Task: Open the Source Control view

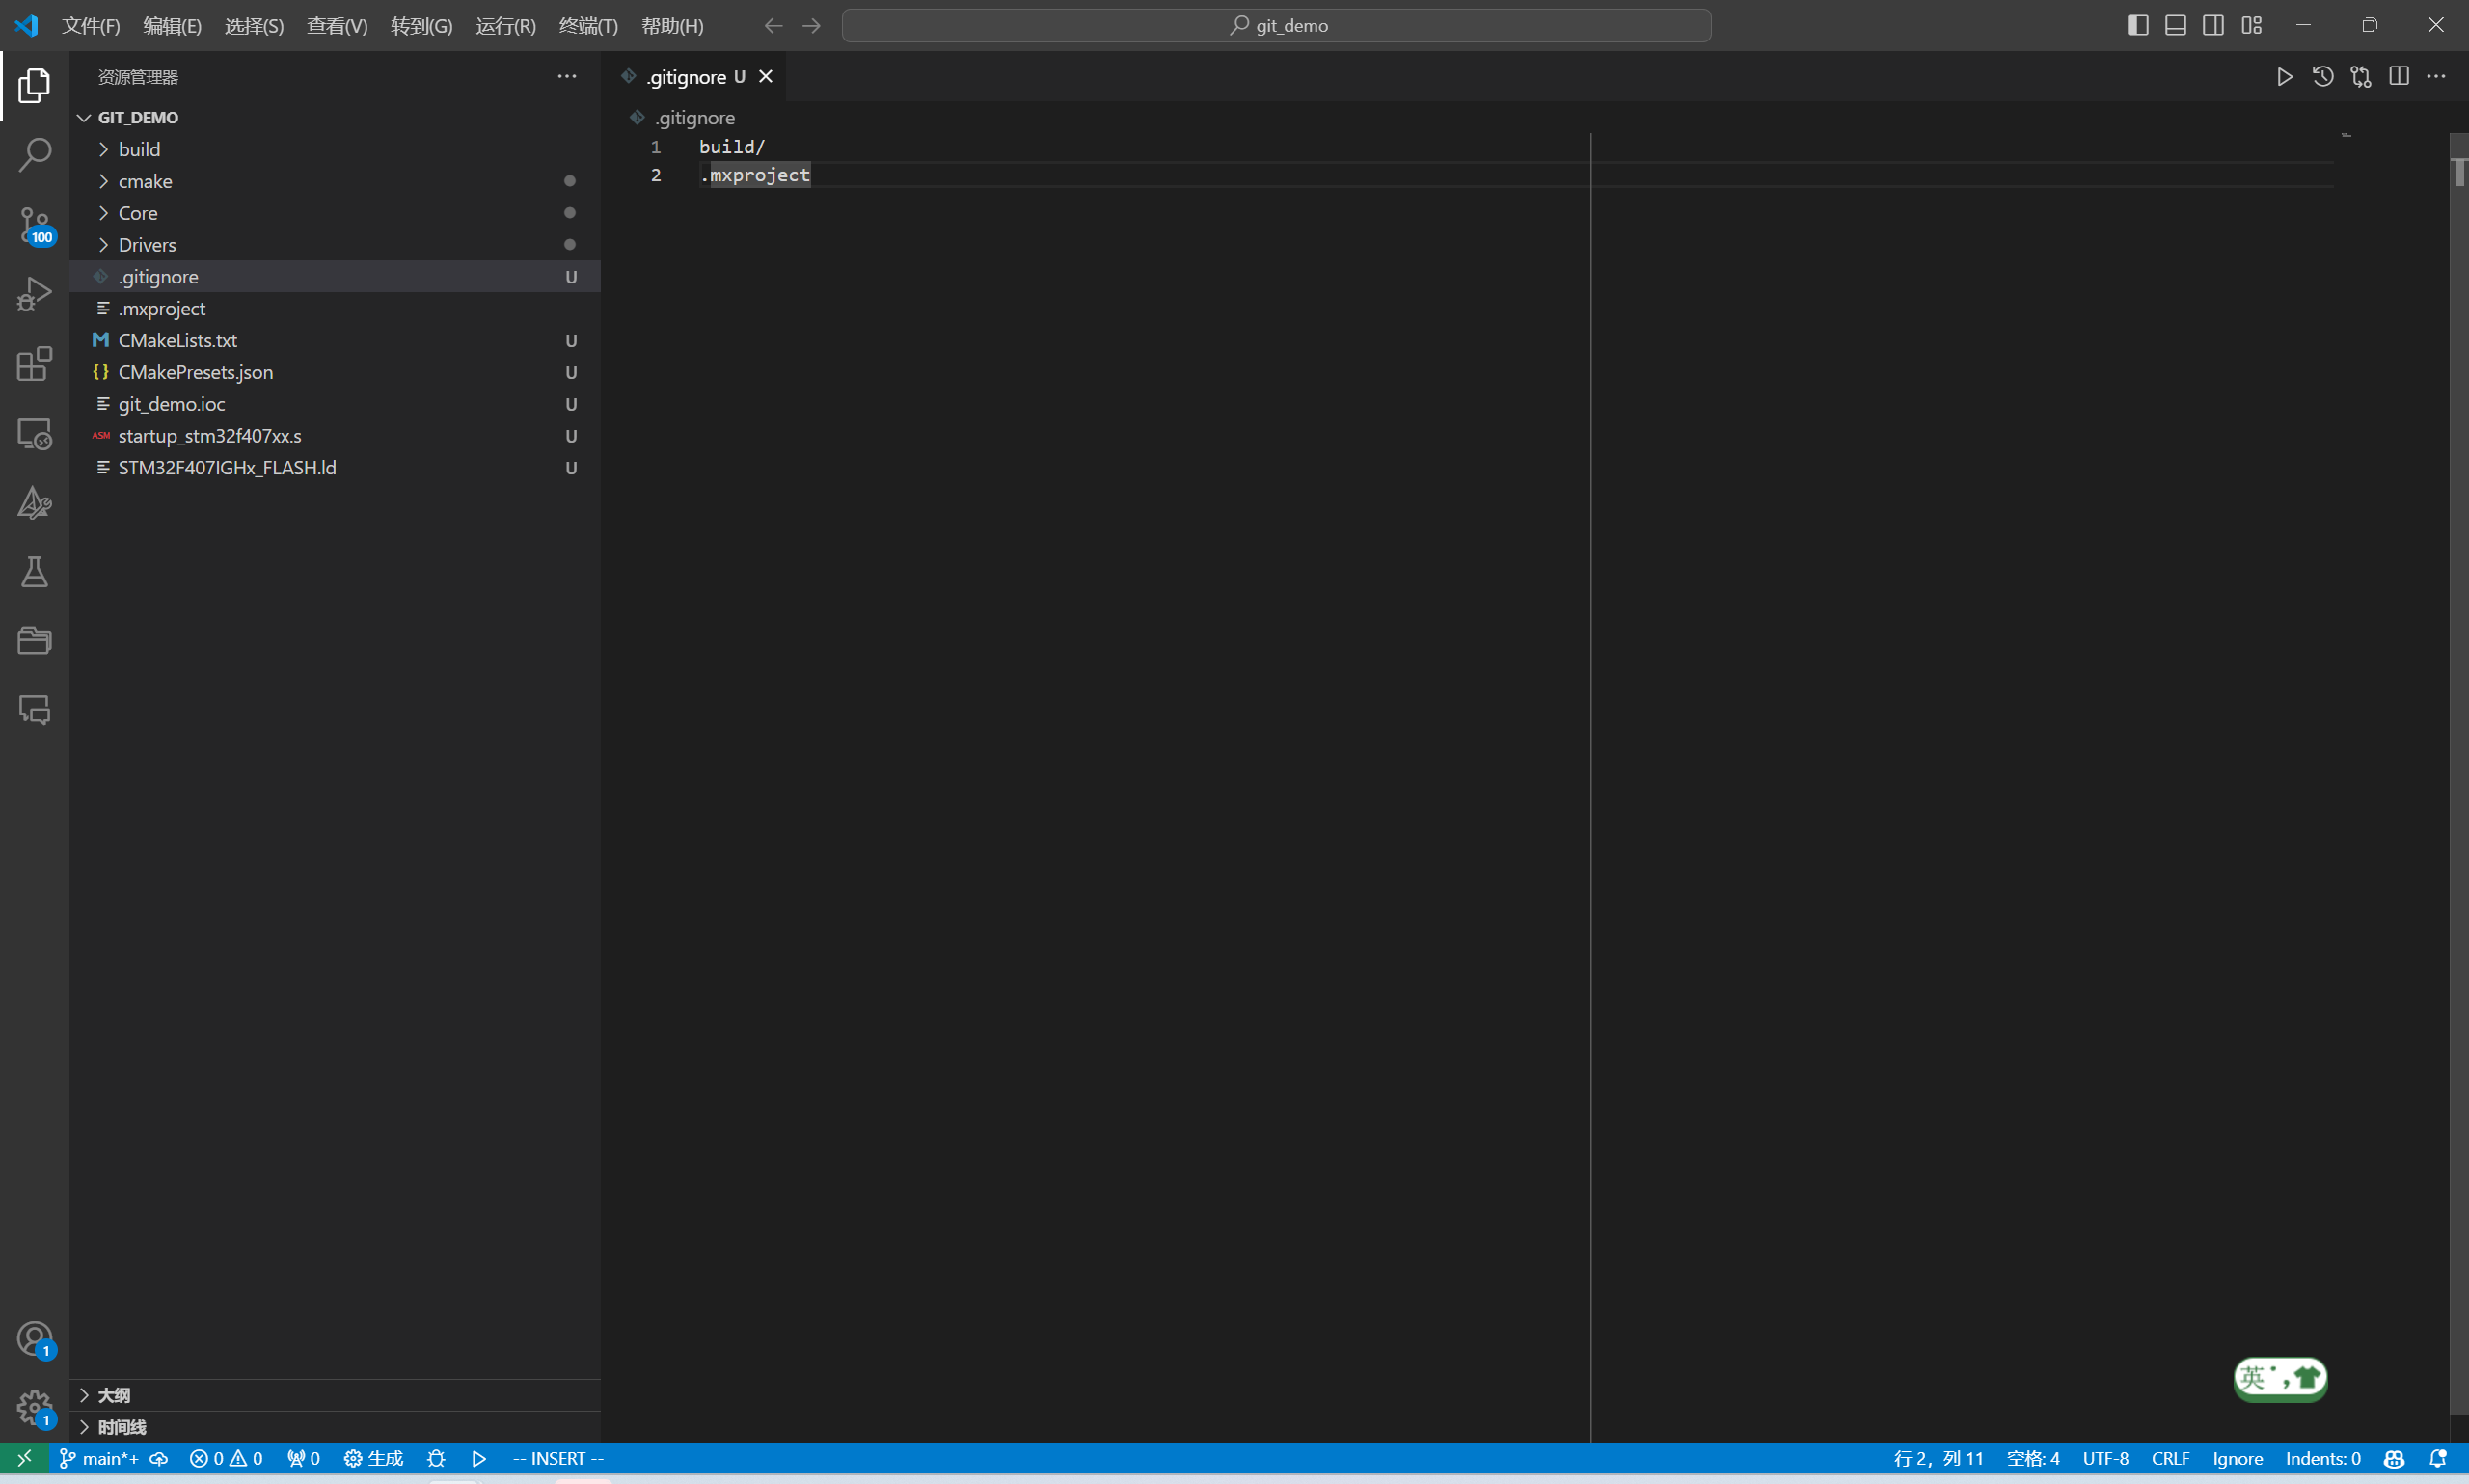Action: (34, 224)
